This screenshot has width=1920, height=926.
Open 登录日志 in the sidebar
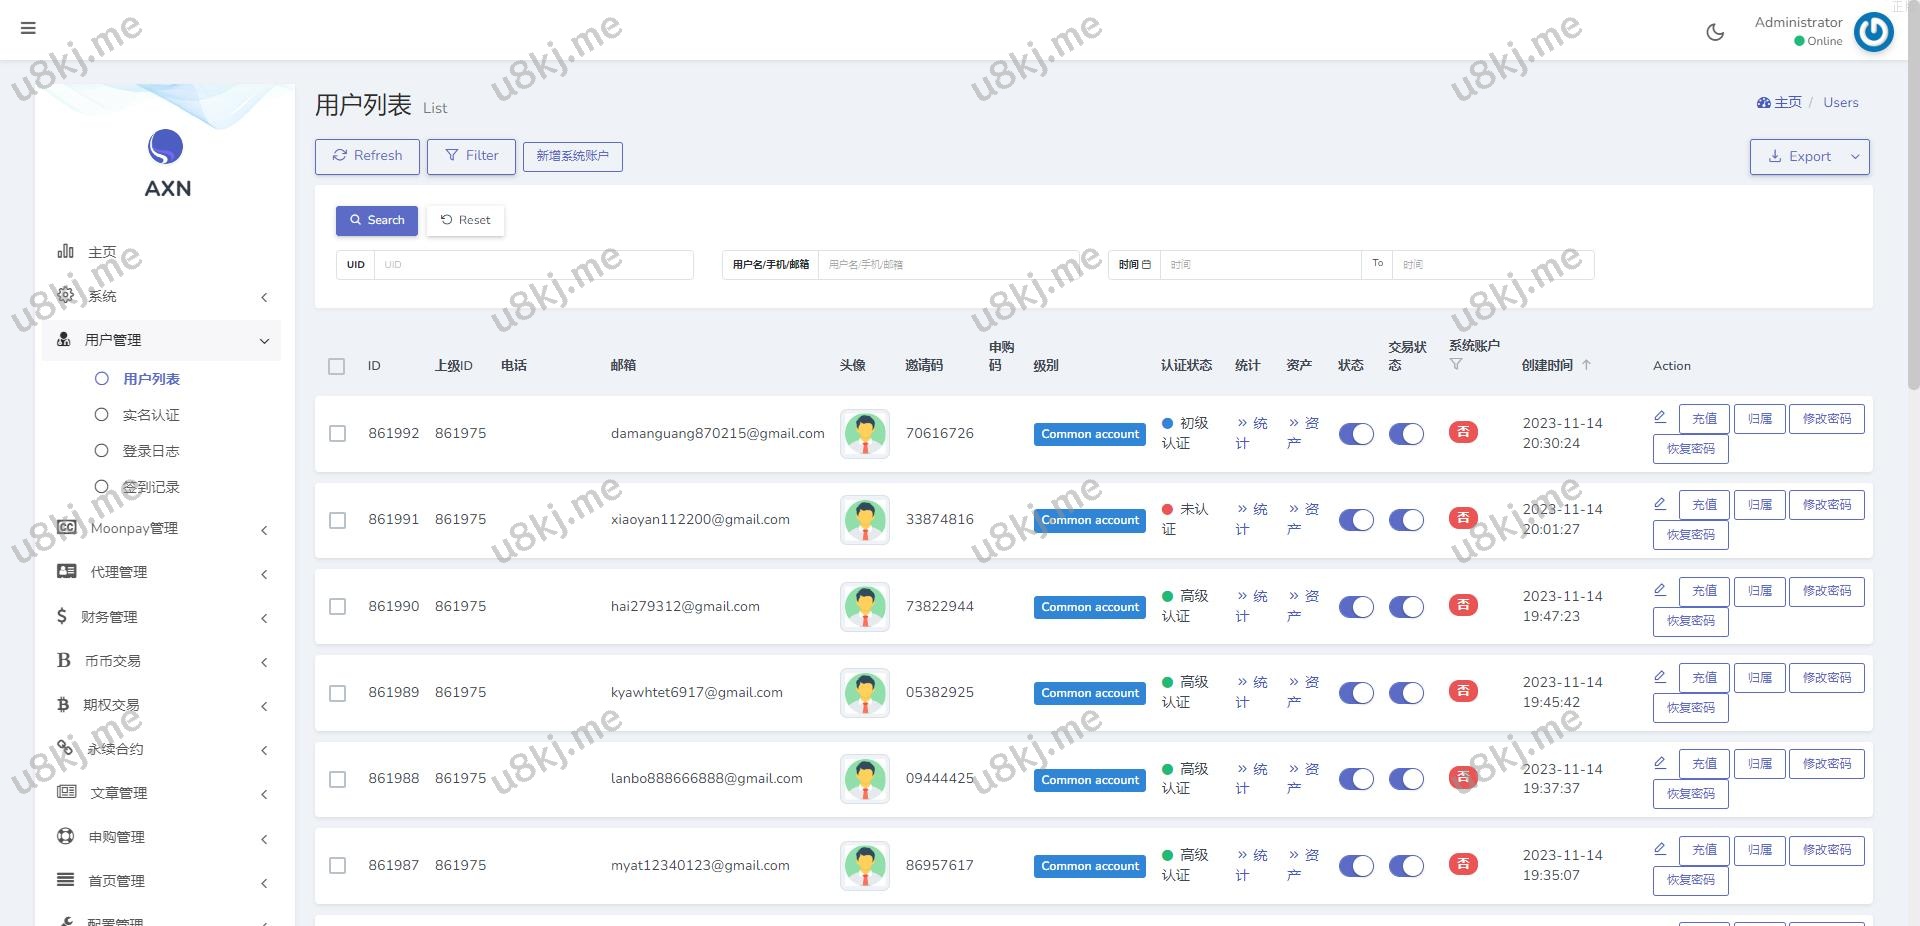coord(151,451)
